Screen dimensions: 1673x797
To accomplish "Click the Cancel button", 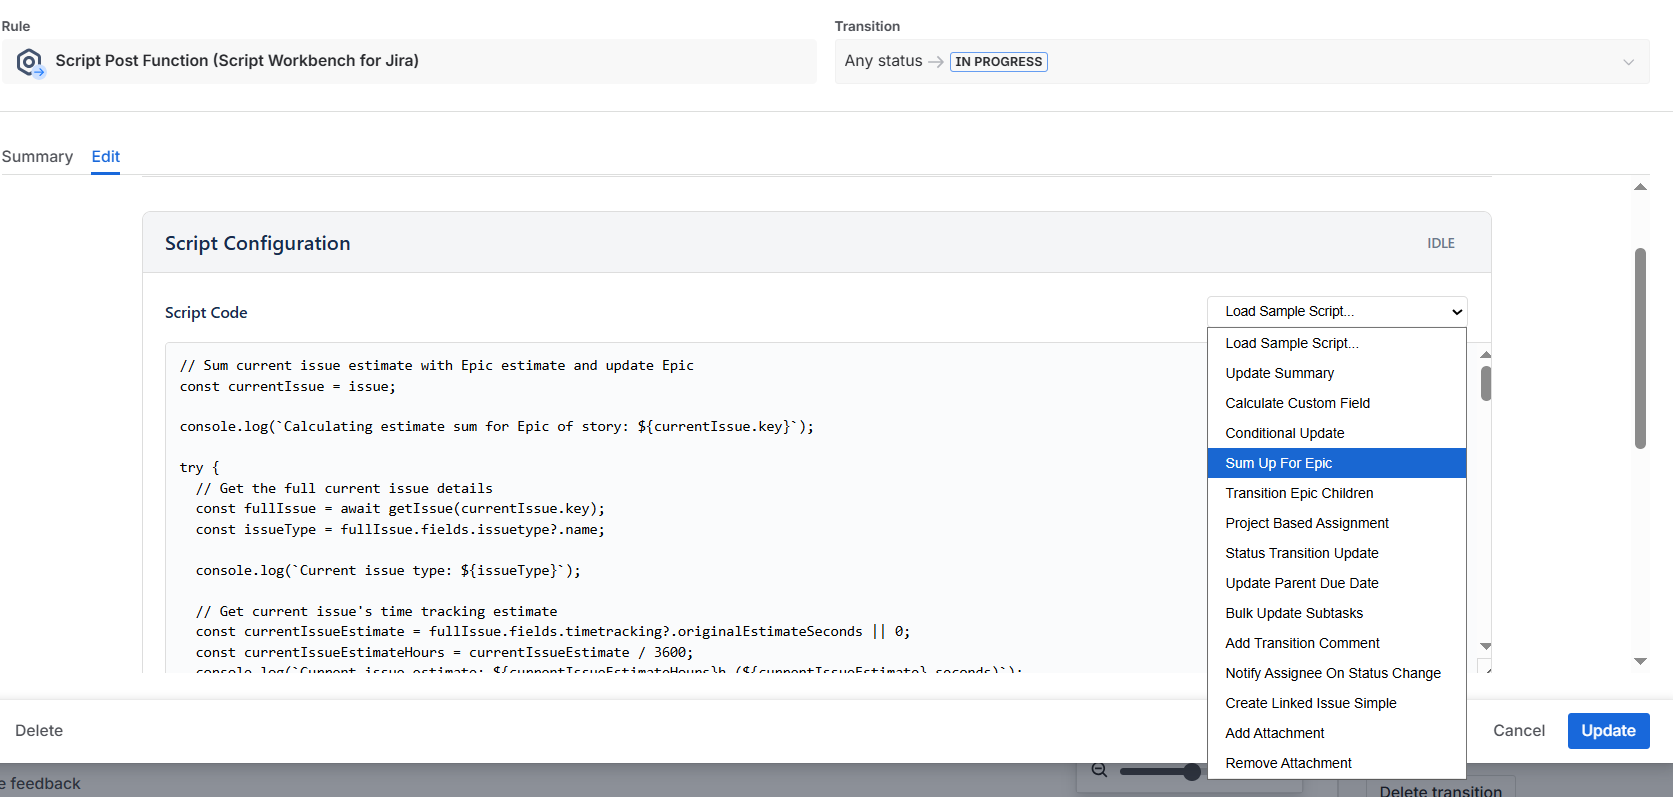I will point(1518,731).
